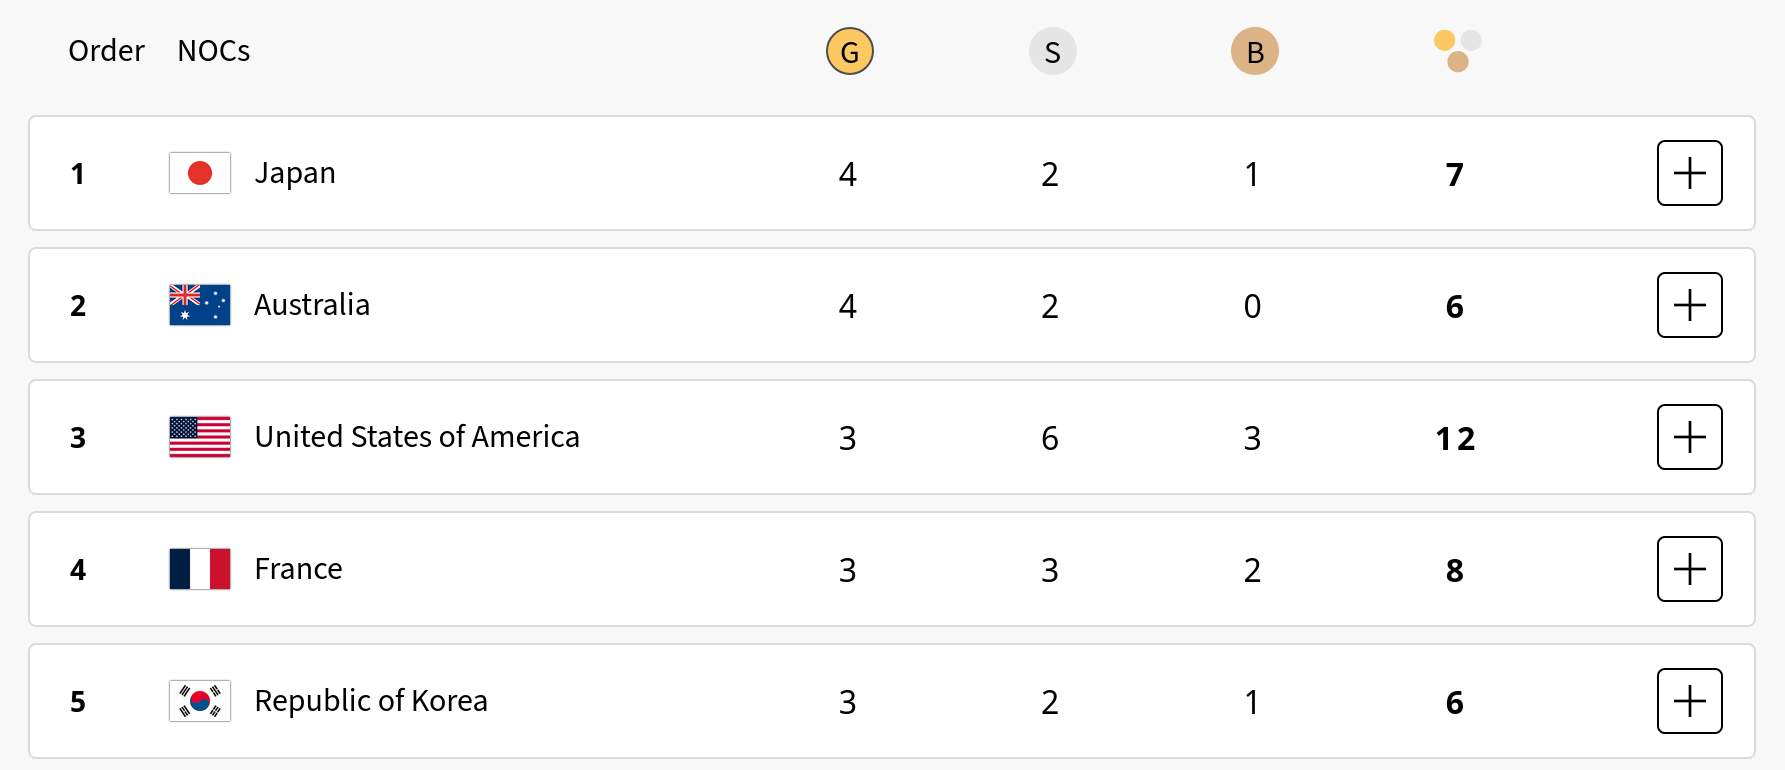Click the total medals cluster icon
Viewport: 1785px width, 770px height.
click(1456, 51)
